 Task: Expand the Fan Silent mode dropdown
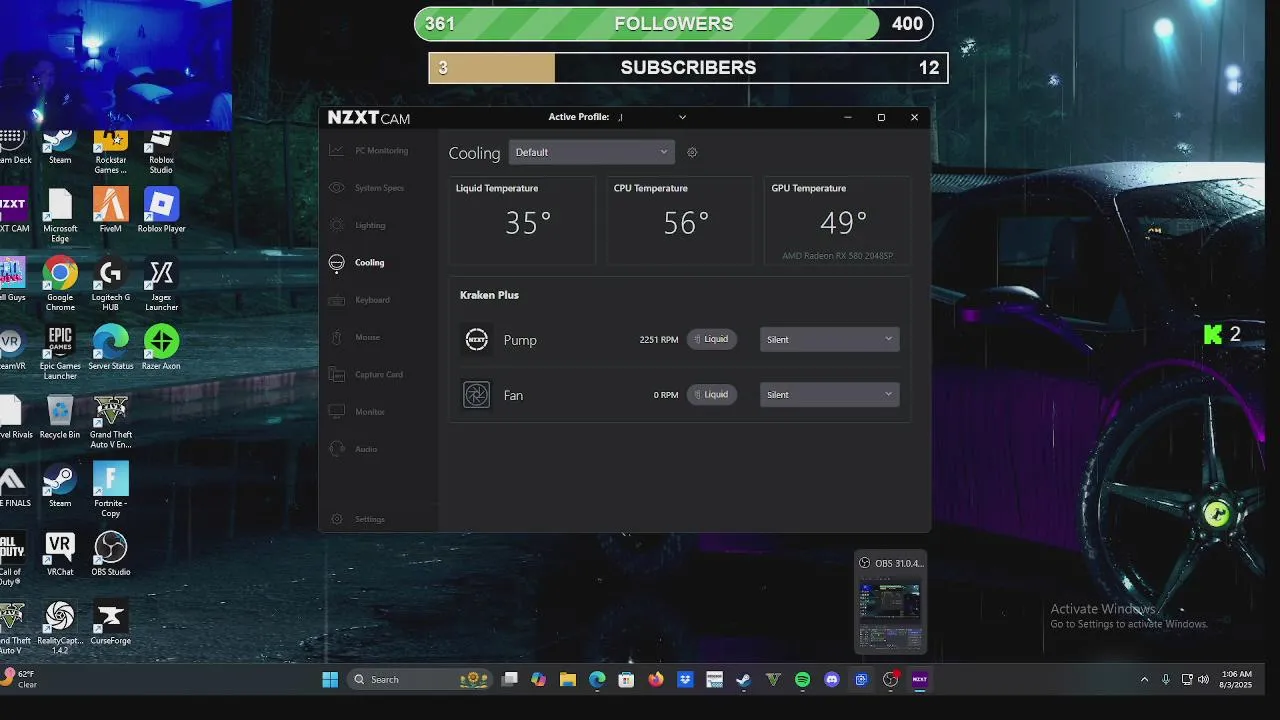(829, 394)
